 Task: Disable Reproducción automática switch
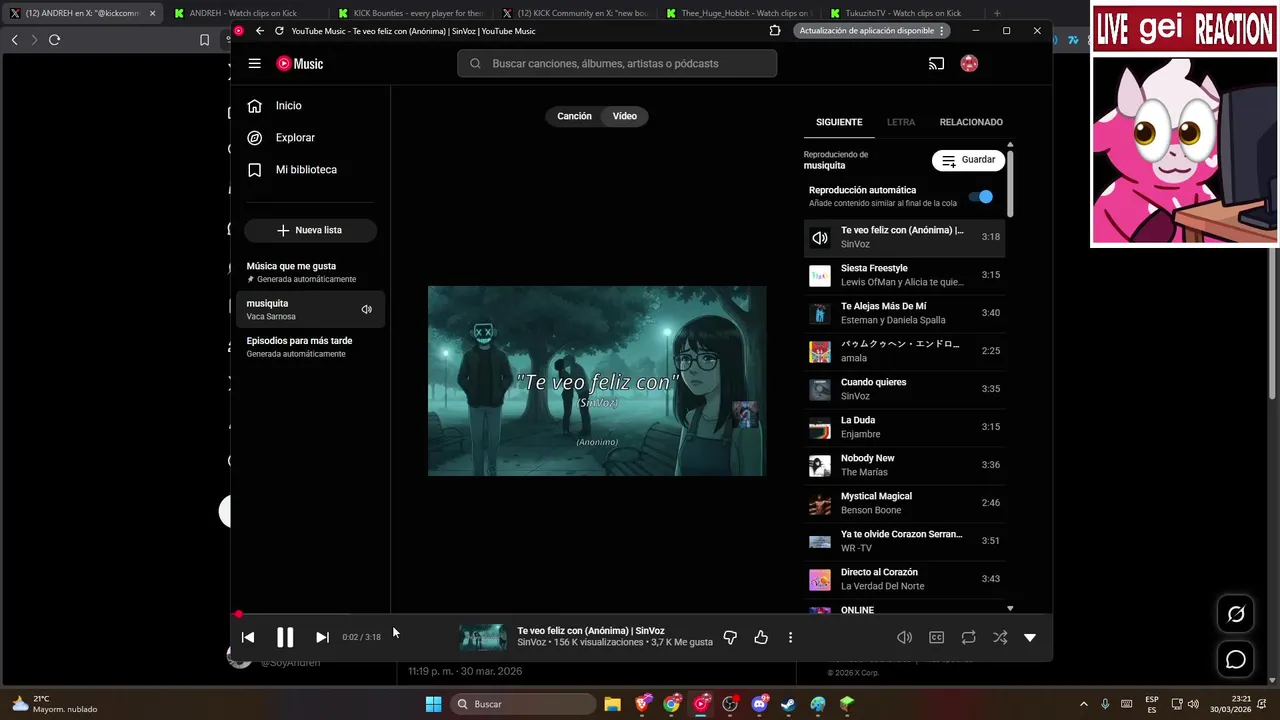click(x=981, y=197)
